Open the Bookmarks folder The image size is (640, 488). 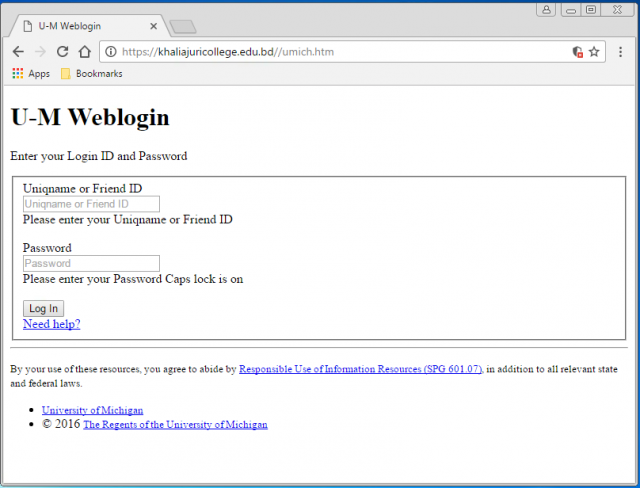91,73
